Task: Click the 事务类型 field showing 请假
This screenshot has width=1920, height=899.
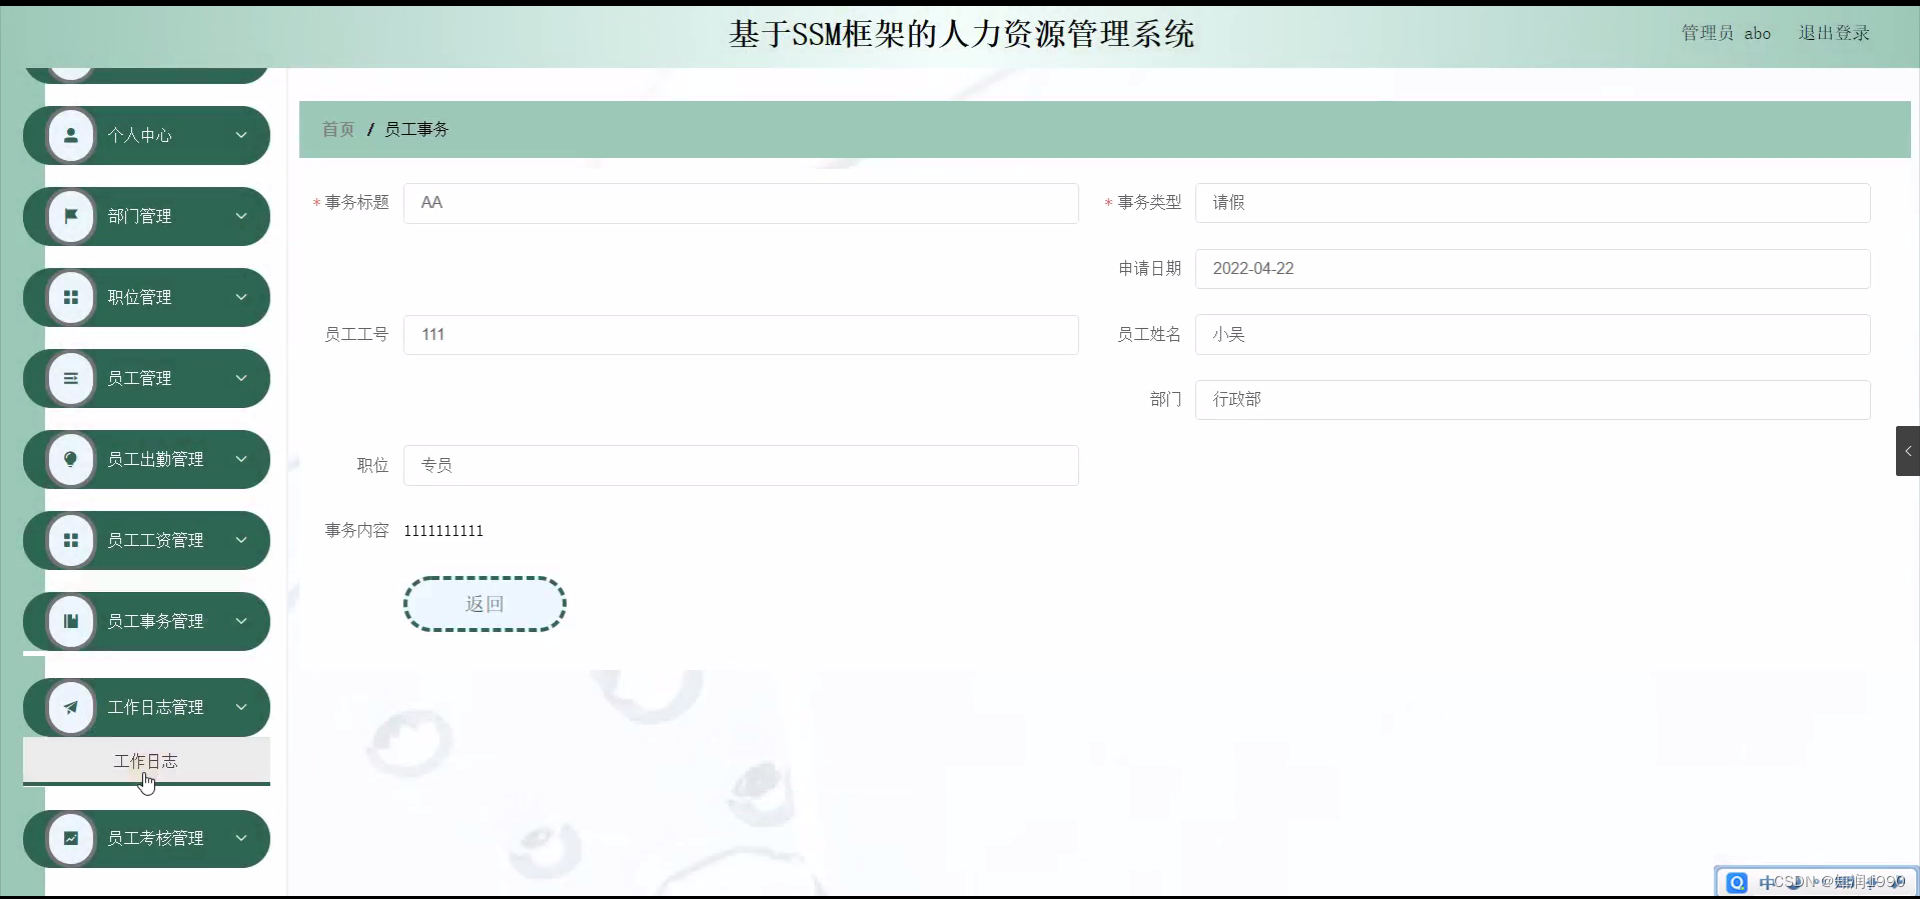Action: pos(1533,203)
